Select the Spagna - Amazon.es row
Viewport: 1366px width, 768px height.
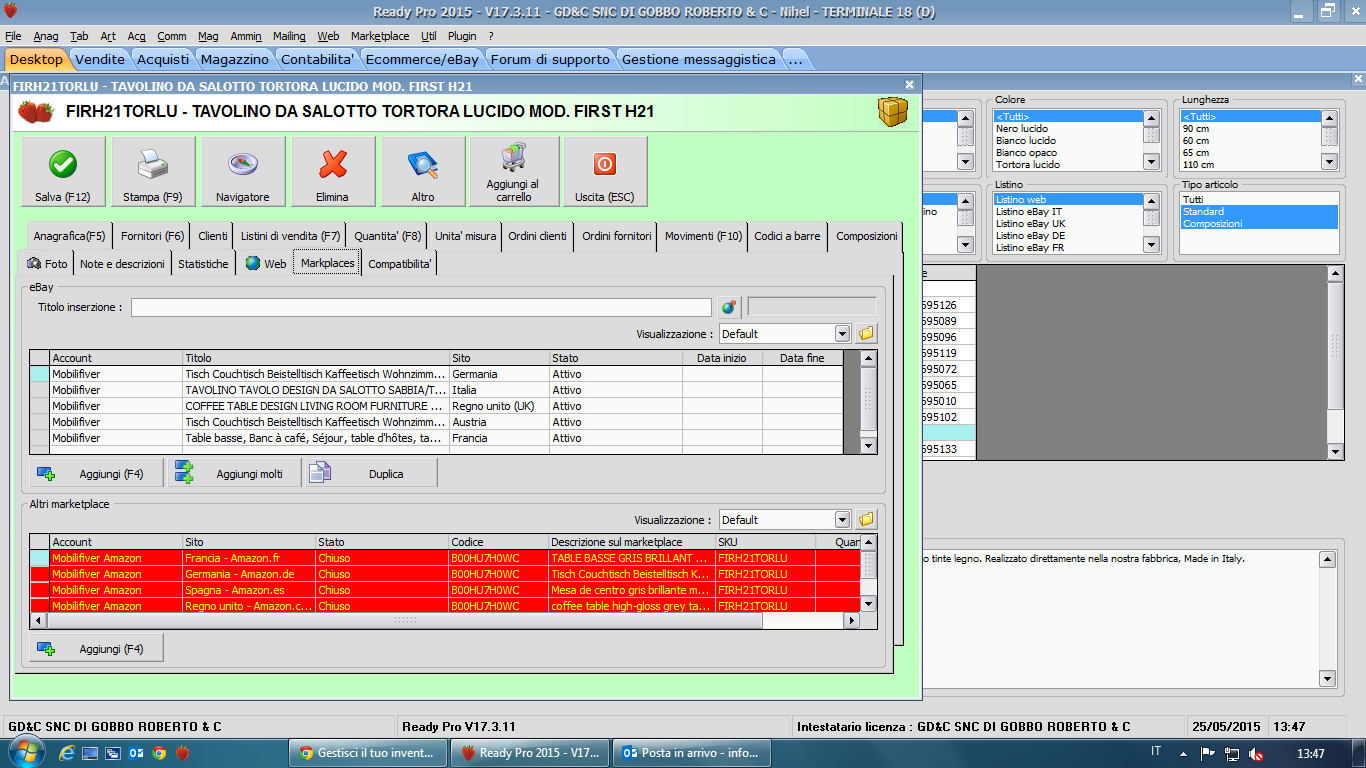(446, 590)
